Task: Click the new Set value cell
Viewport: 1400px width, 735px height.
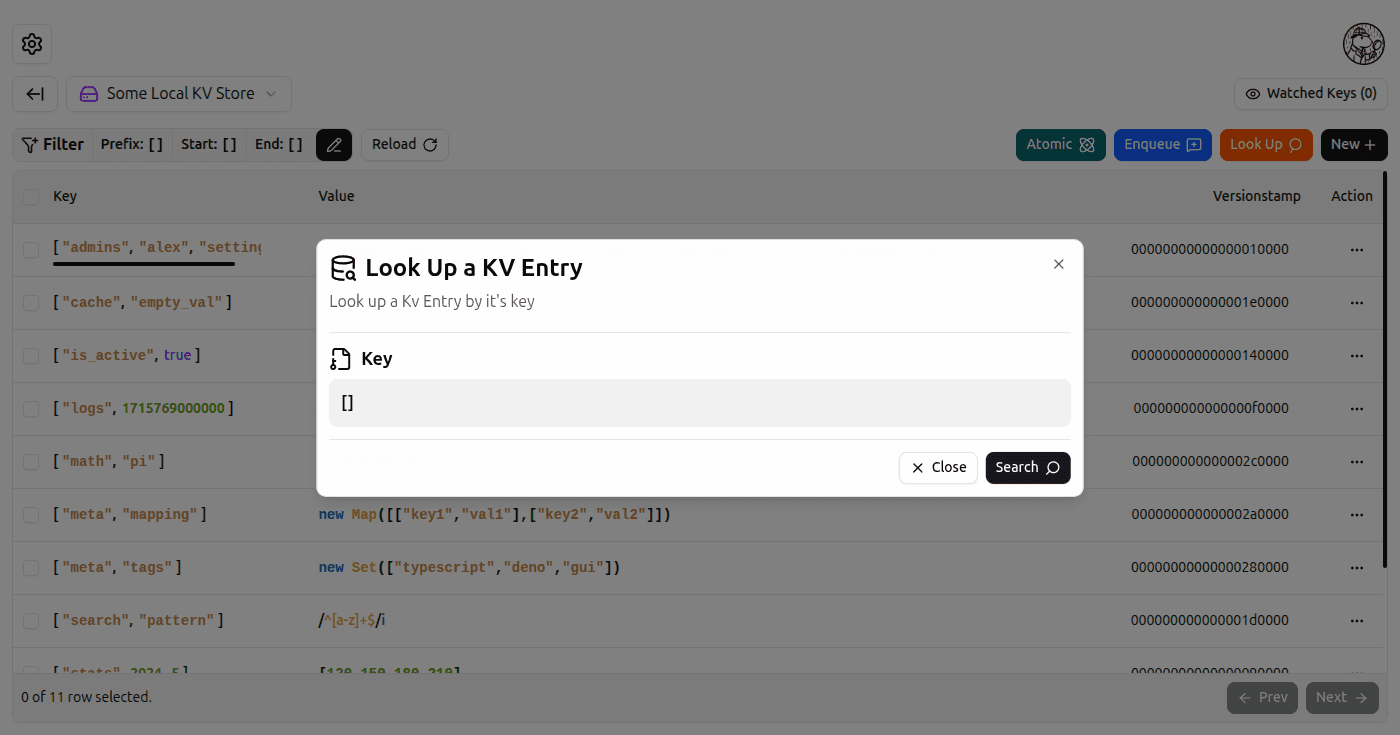Action: (470, 568)
